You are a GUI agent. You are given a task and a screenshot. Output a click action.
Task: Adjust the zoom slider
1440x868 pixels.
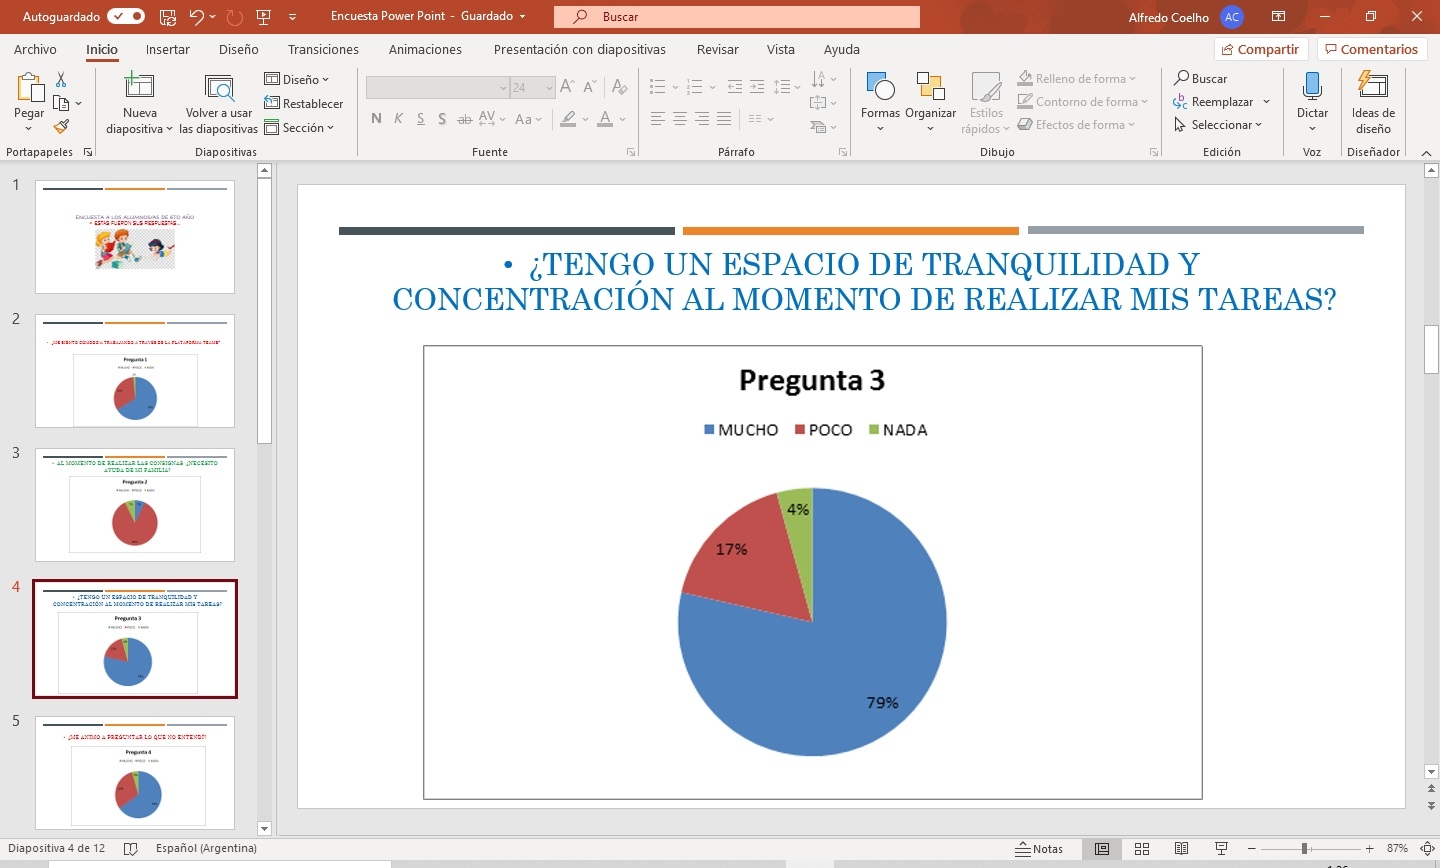click(x=1304, y=849)
